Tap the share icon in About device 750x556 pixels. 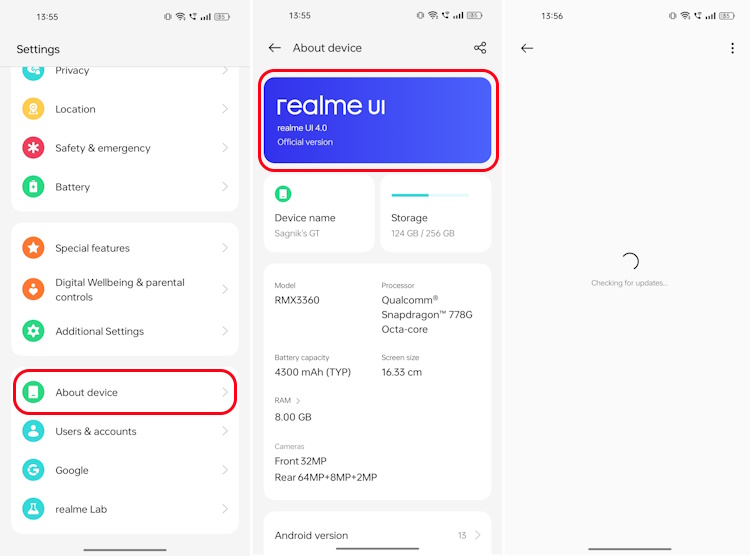[x=480, y=48]
